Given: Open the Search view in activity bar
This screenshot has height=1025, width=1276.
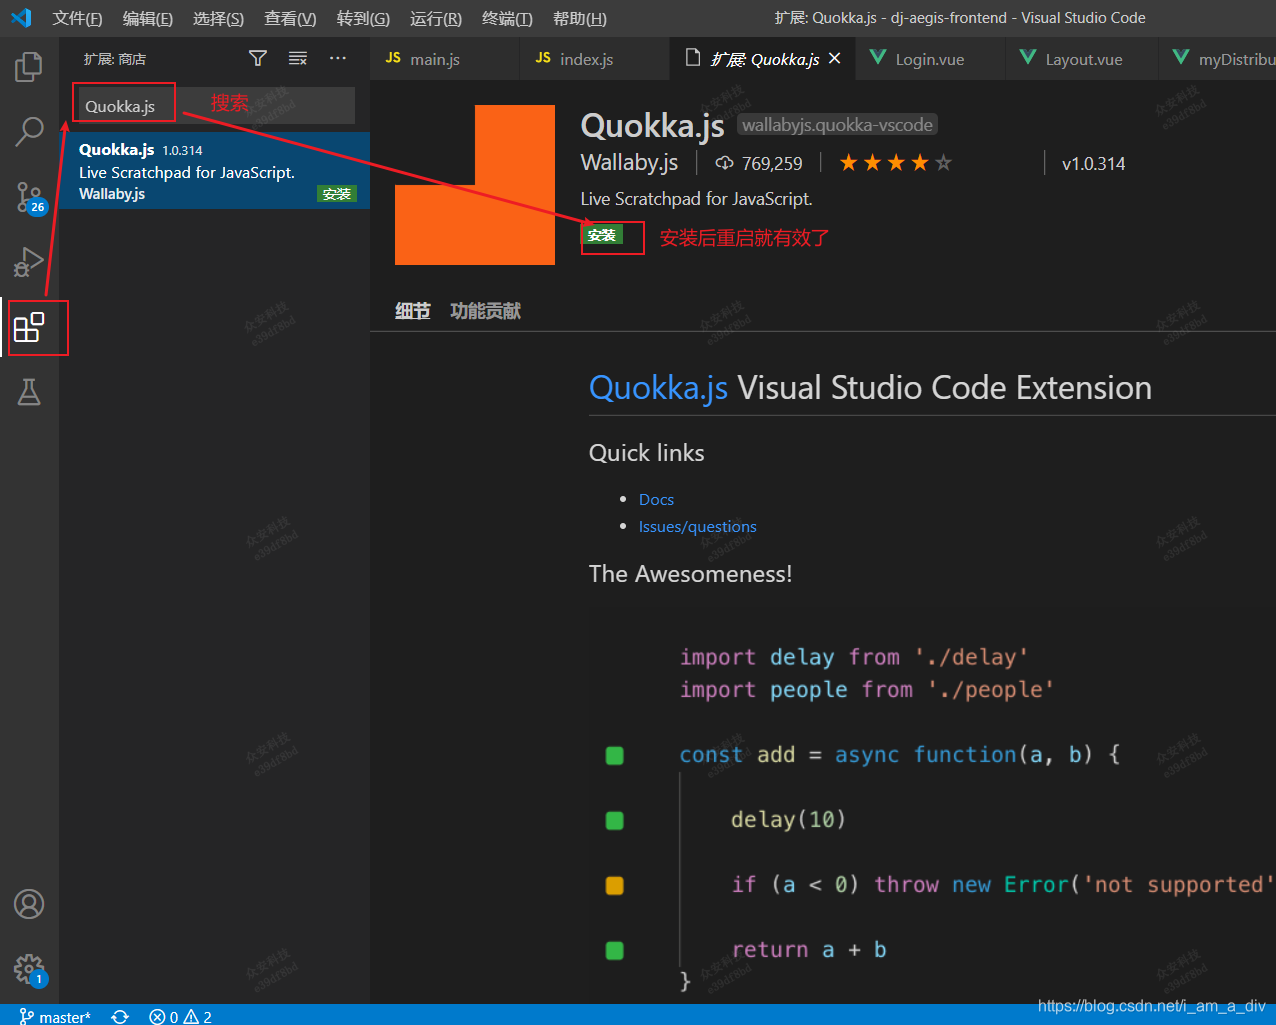Looking at the screenshot, I should (29, 131).
